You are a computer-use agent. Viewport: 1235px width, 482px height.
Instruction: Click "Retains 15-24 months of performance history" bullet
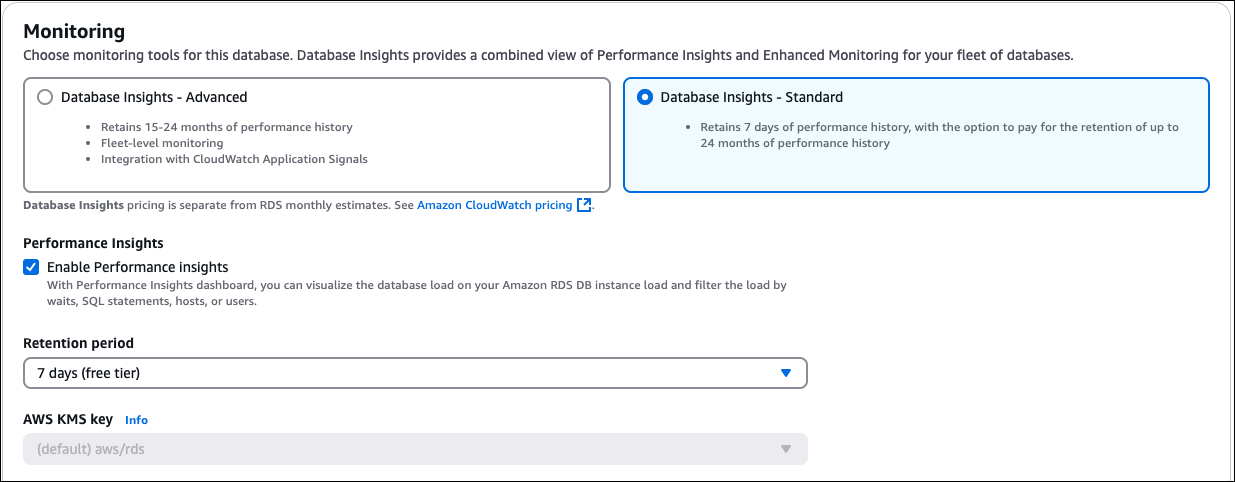[226, 128]
